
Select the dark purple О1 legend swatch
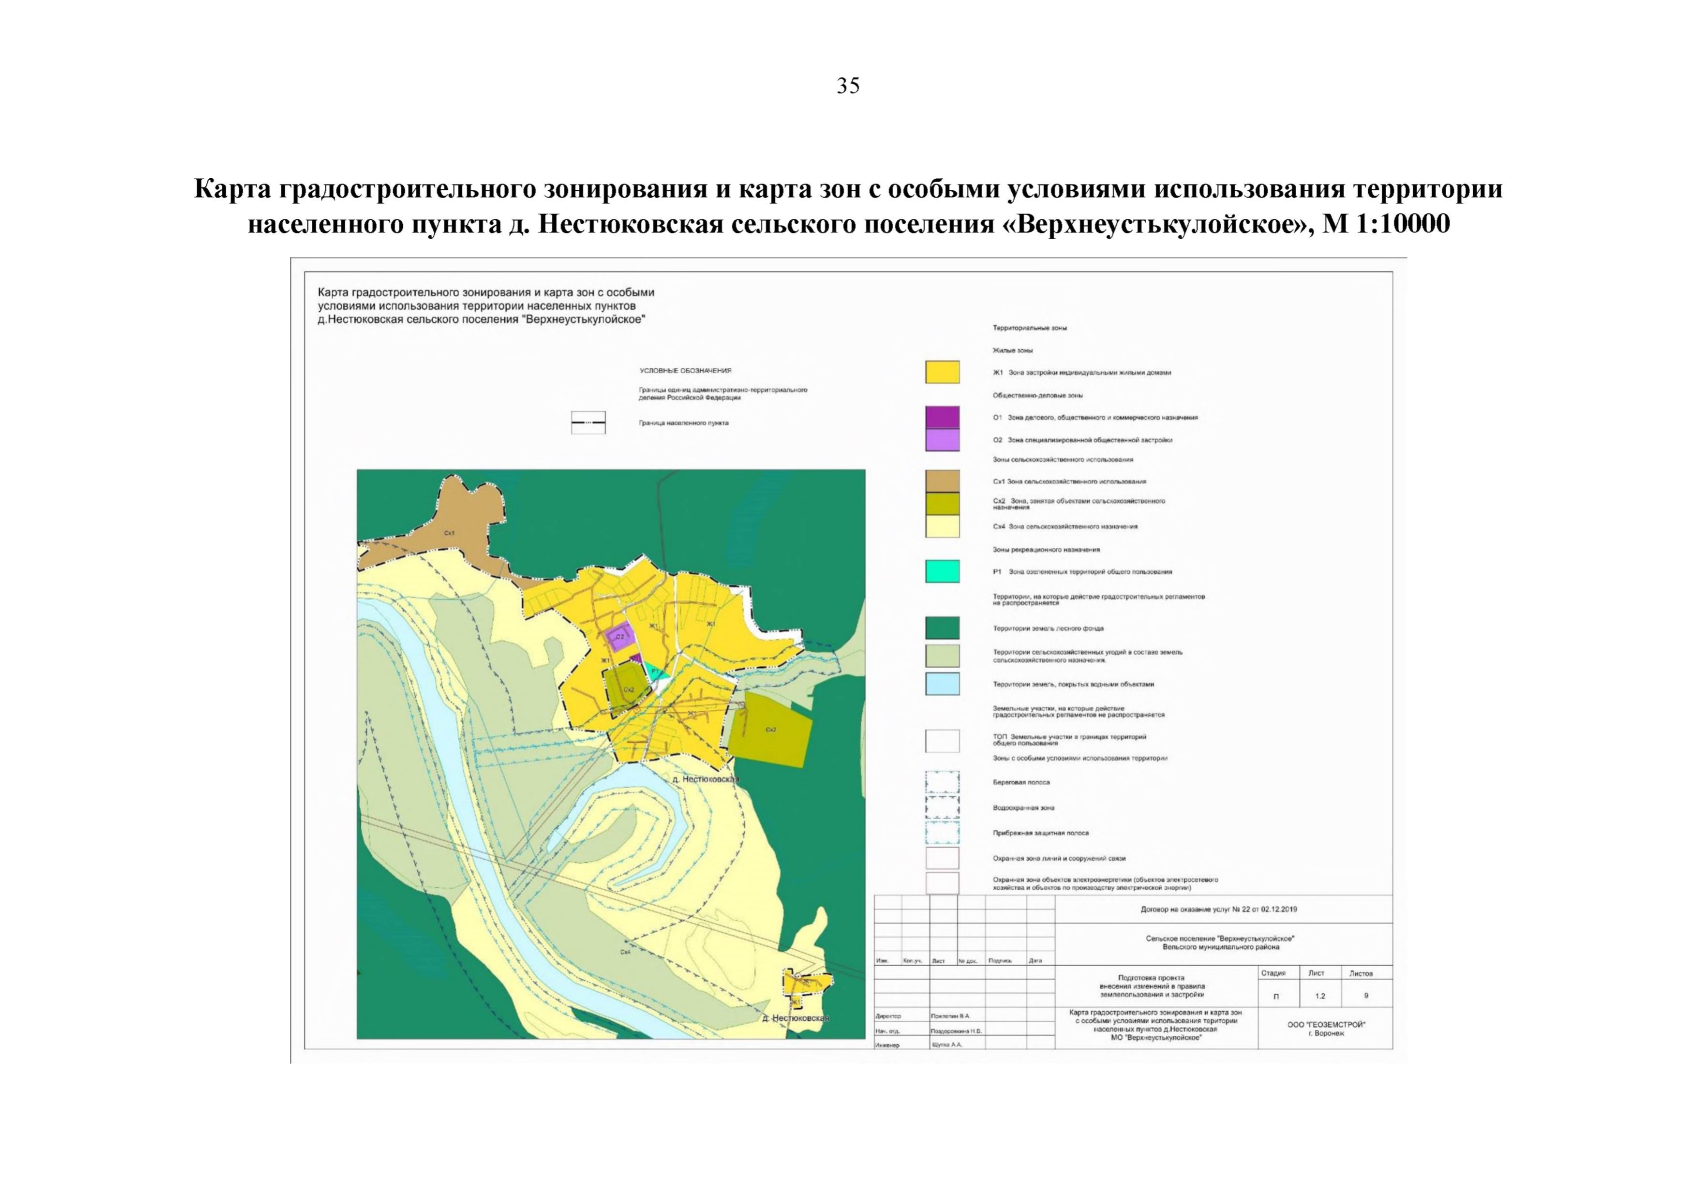click(942, 417)
